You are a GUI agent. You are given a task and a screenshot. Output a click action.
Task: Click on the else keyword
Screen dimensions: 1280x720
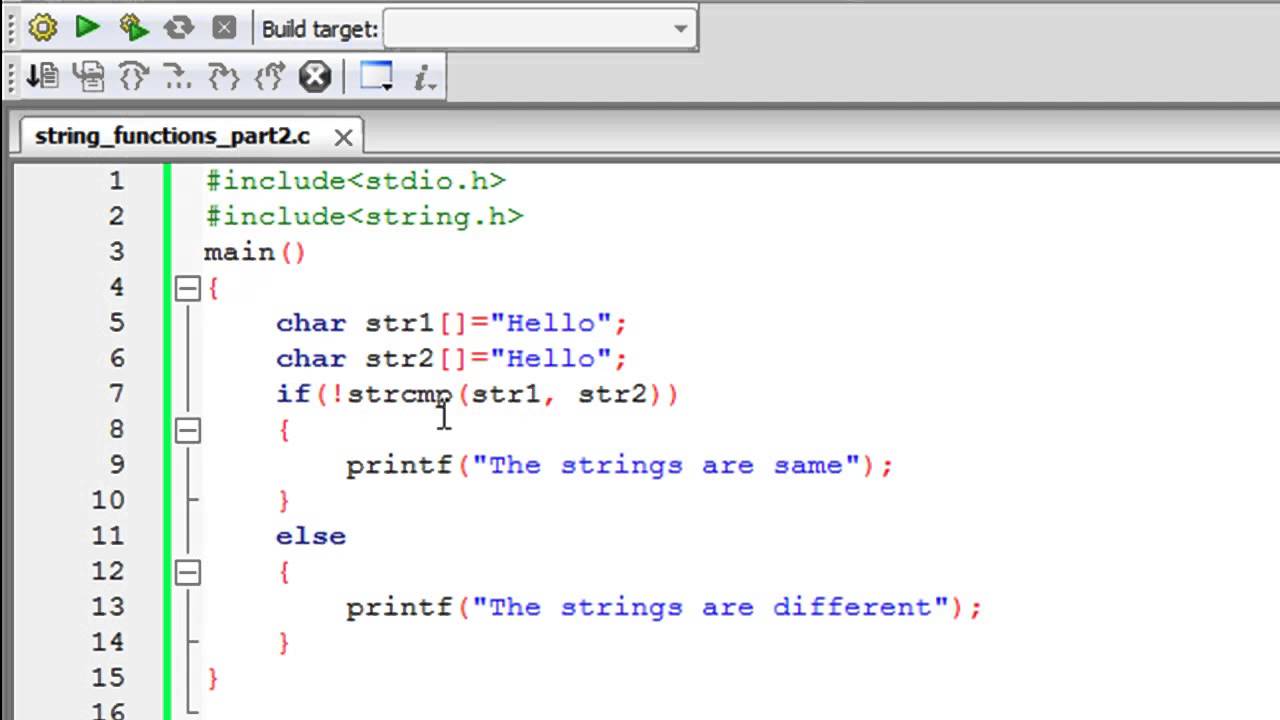[x=311, y=536]
